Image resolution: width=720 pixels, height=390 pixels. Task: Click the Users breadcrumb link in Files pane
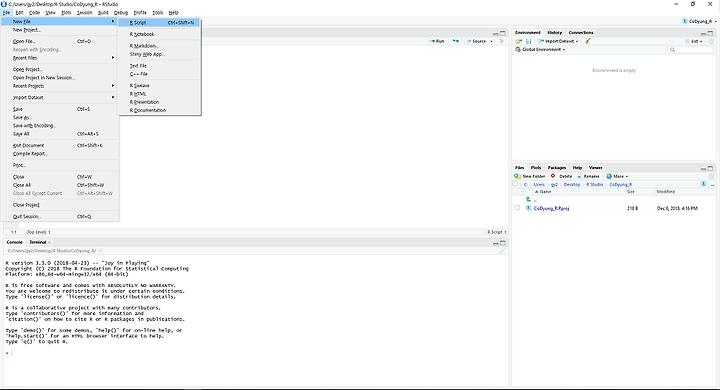[539, 185]
